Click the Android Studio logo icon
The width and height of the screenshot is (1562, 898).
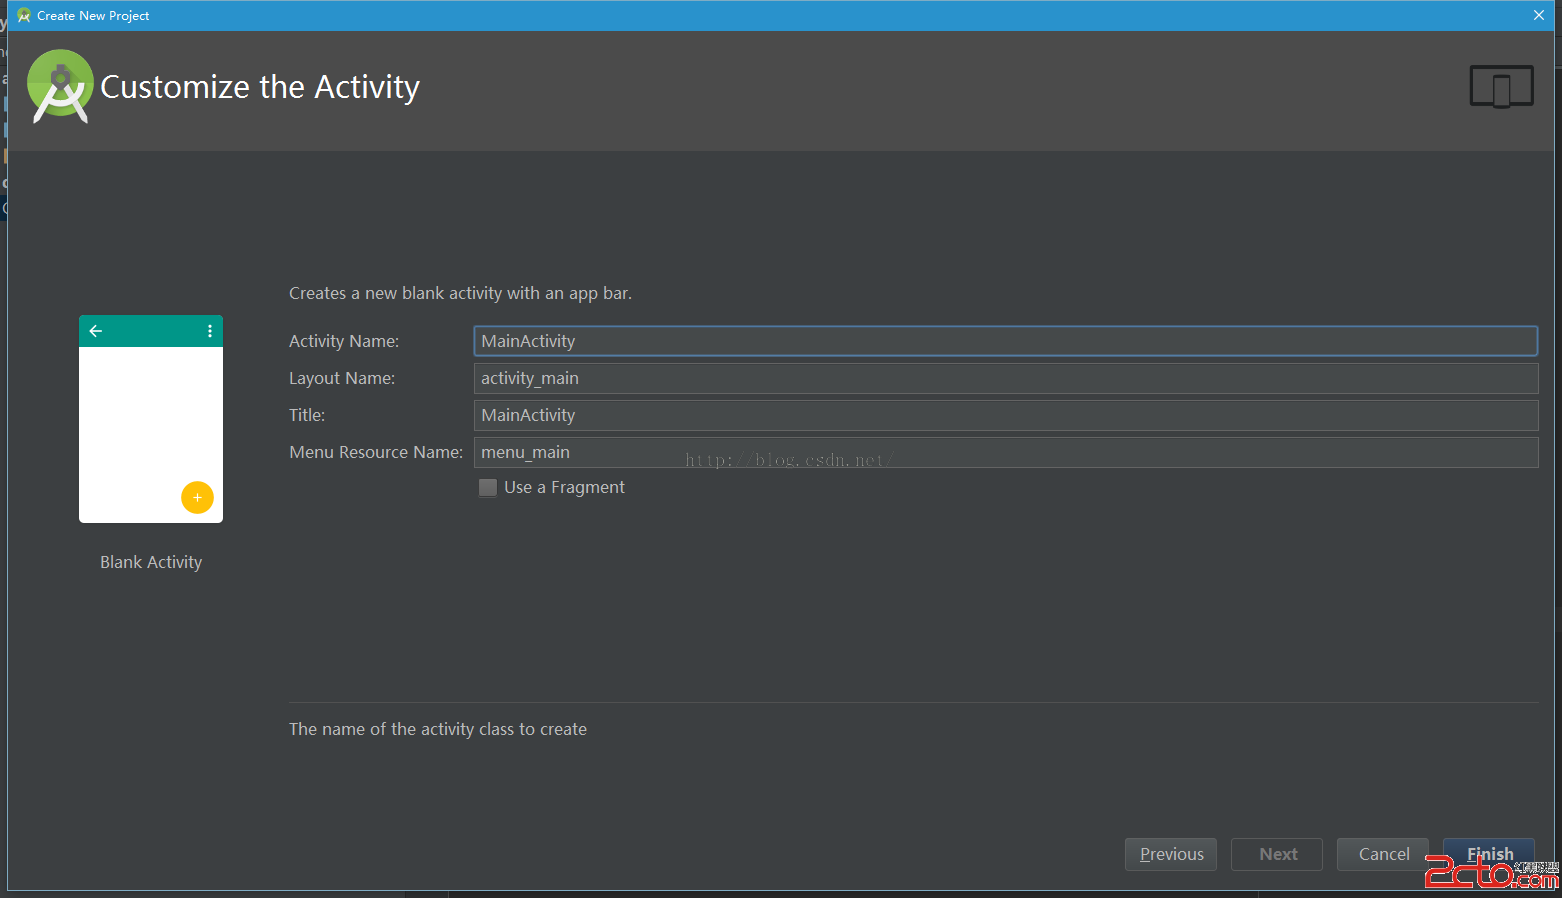(60, 86)
